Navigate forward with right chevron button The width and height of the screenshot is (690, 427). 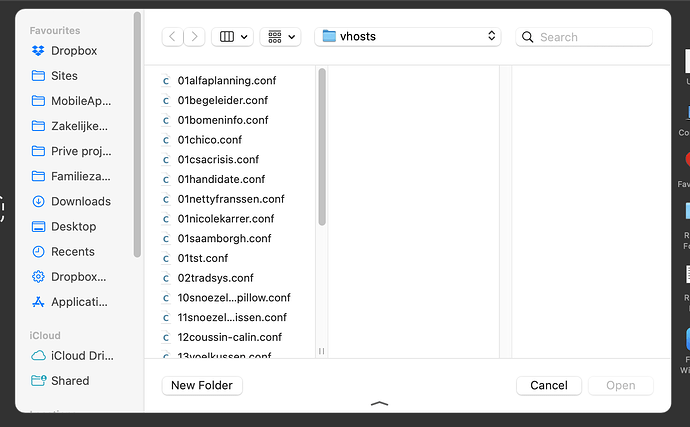point(195,37)
